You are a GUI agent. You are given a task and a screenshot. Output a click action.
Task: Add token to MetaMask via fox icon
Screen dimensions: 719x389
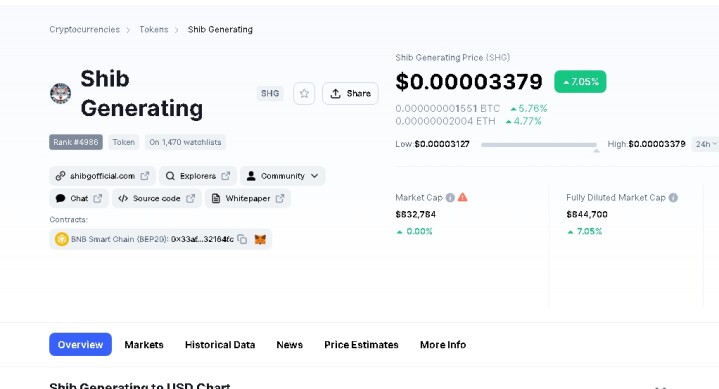coord(260,239)
